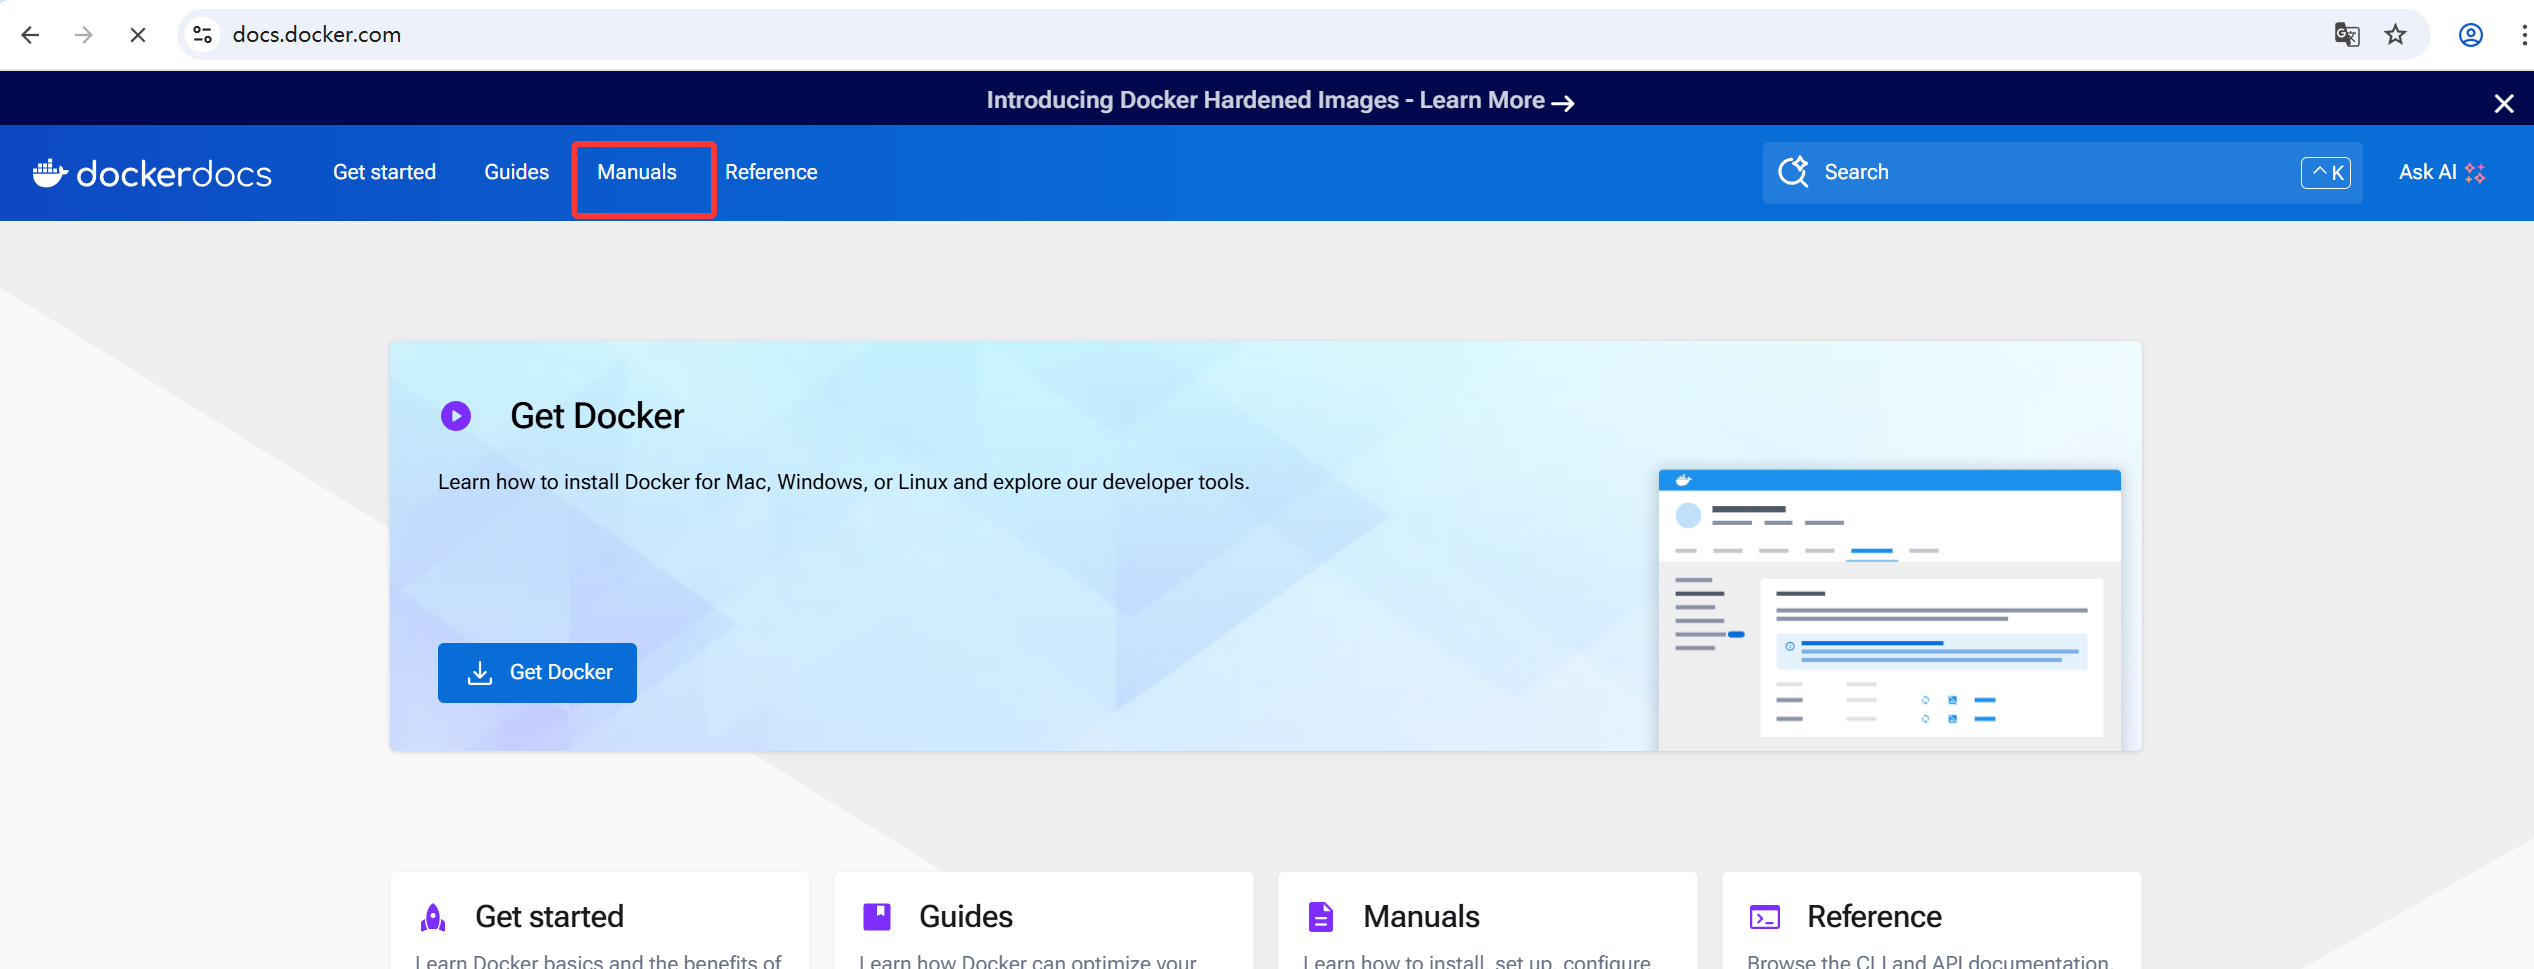Screen dimensions: 2534x969
Task: Click the document icon on Manuals card
Action: pyautogui.click(x=1321, y=917)
